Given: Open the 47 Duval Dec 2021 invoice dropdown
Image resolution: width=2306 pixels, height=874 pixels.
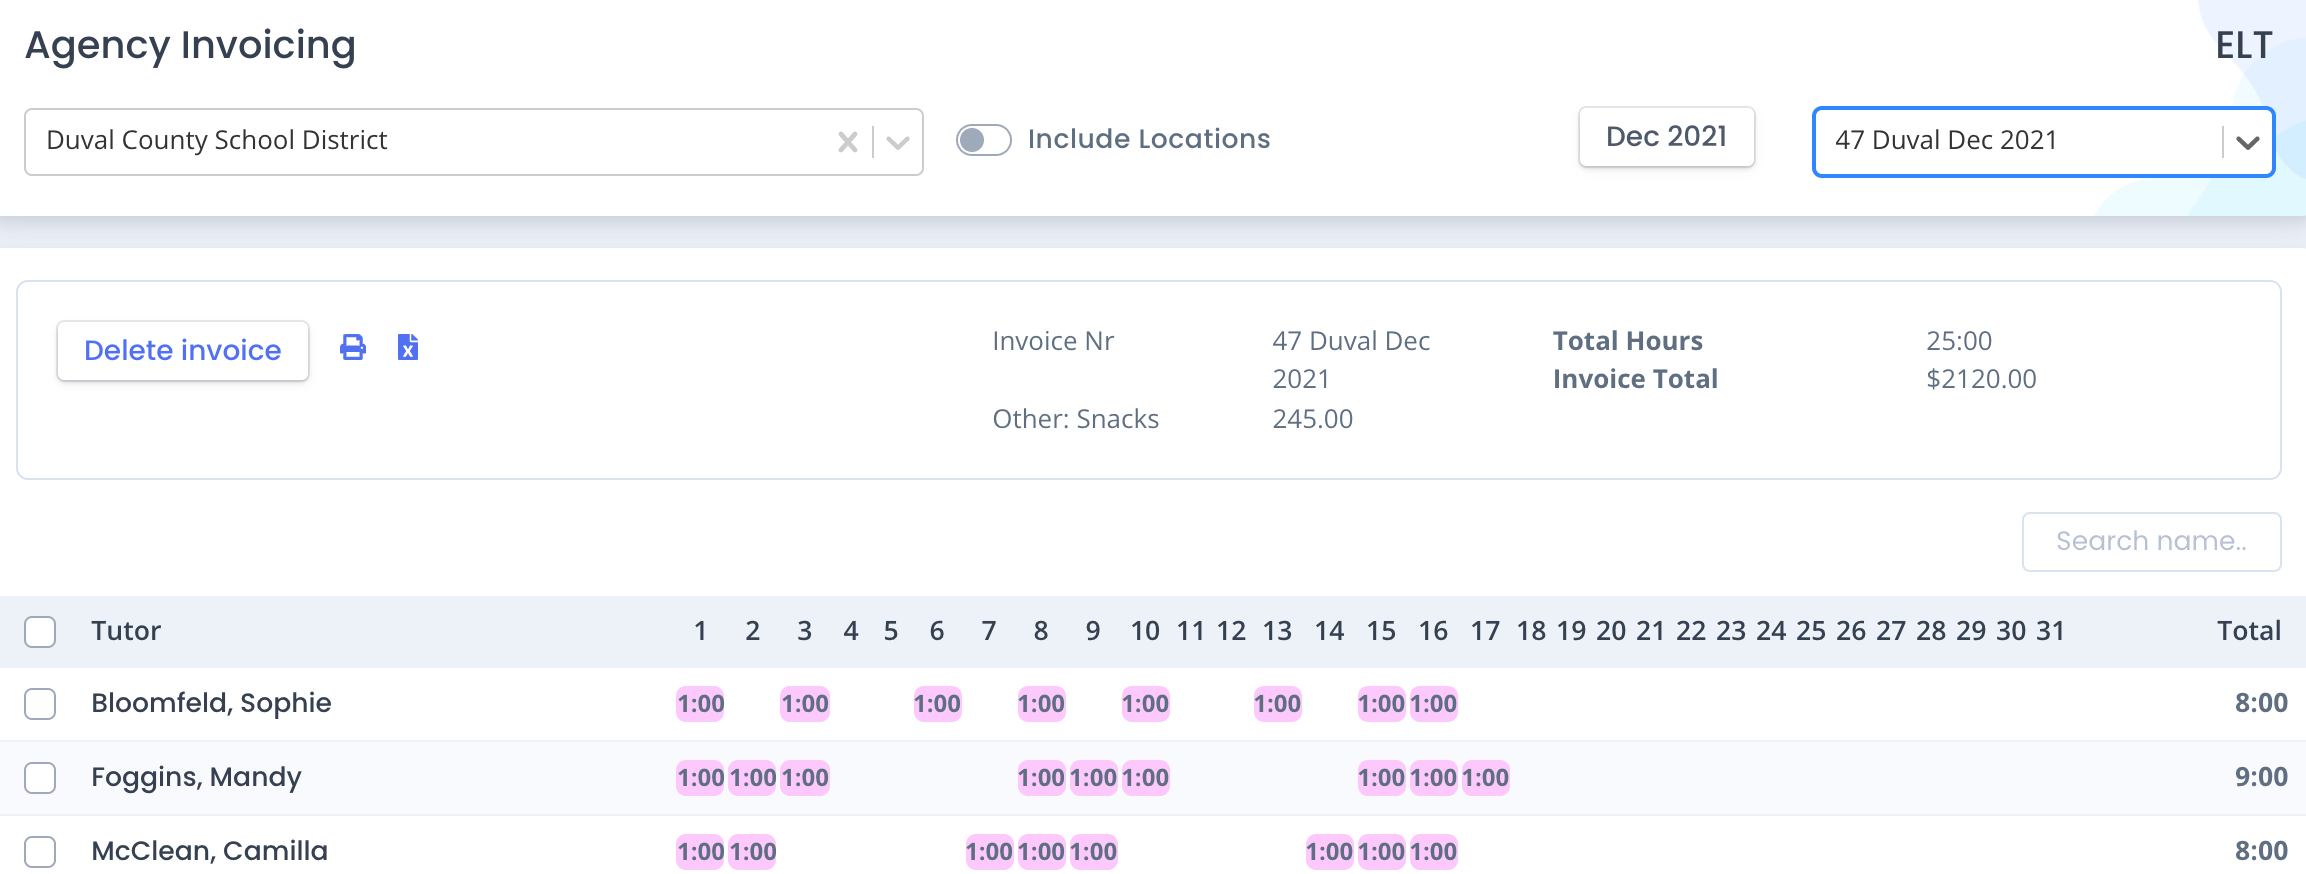Looking at the screenshot, I should coord(2043,141).
